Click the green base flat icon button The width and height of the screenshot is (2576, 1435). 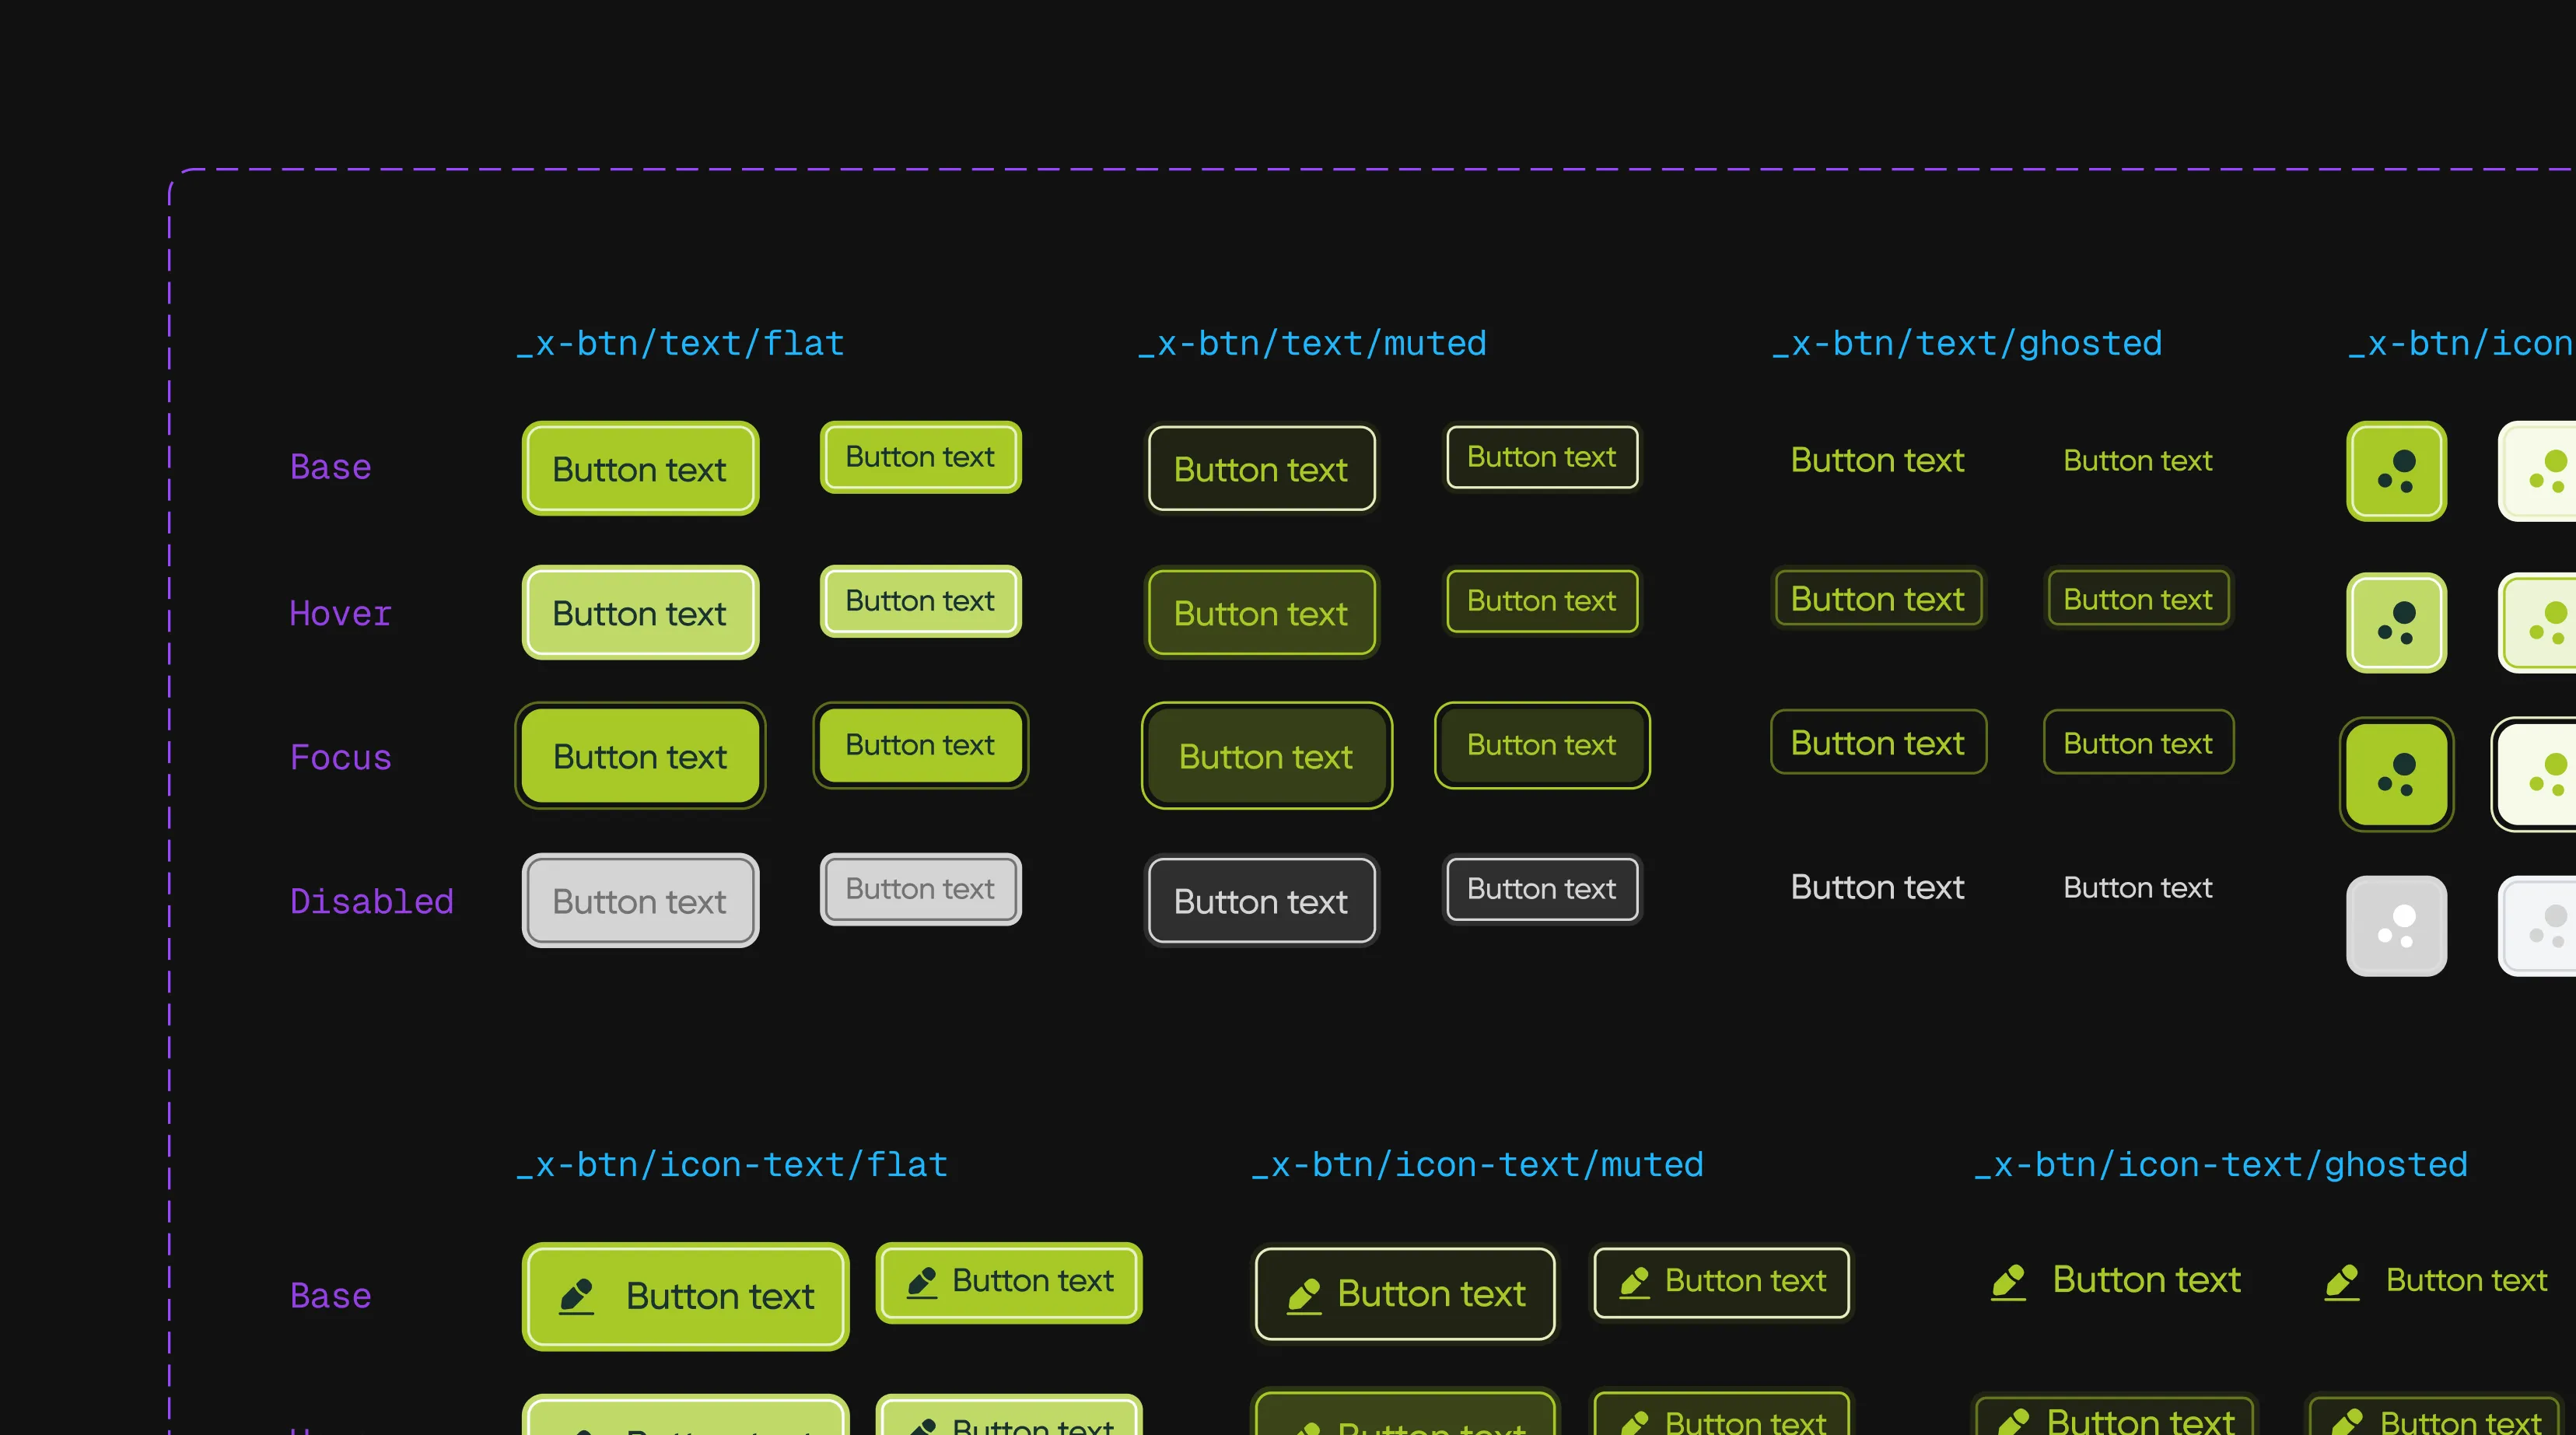coord(2396,471)
